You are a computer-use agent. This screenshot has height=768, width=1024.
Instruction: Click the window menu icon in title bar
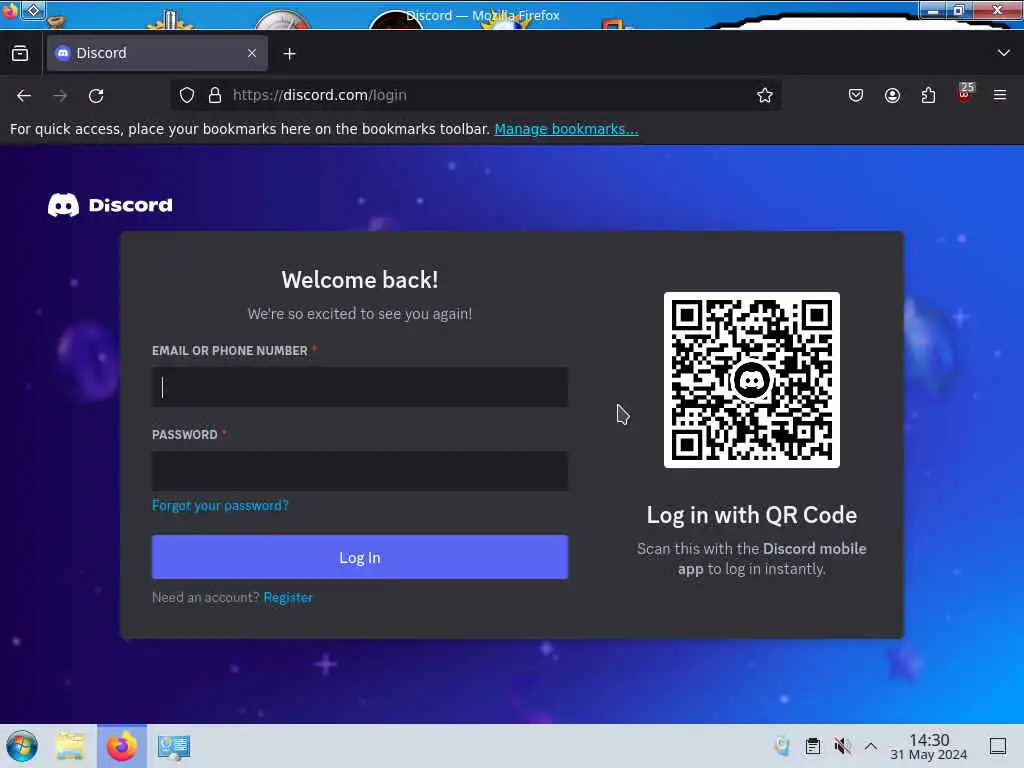coord(10,10)
